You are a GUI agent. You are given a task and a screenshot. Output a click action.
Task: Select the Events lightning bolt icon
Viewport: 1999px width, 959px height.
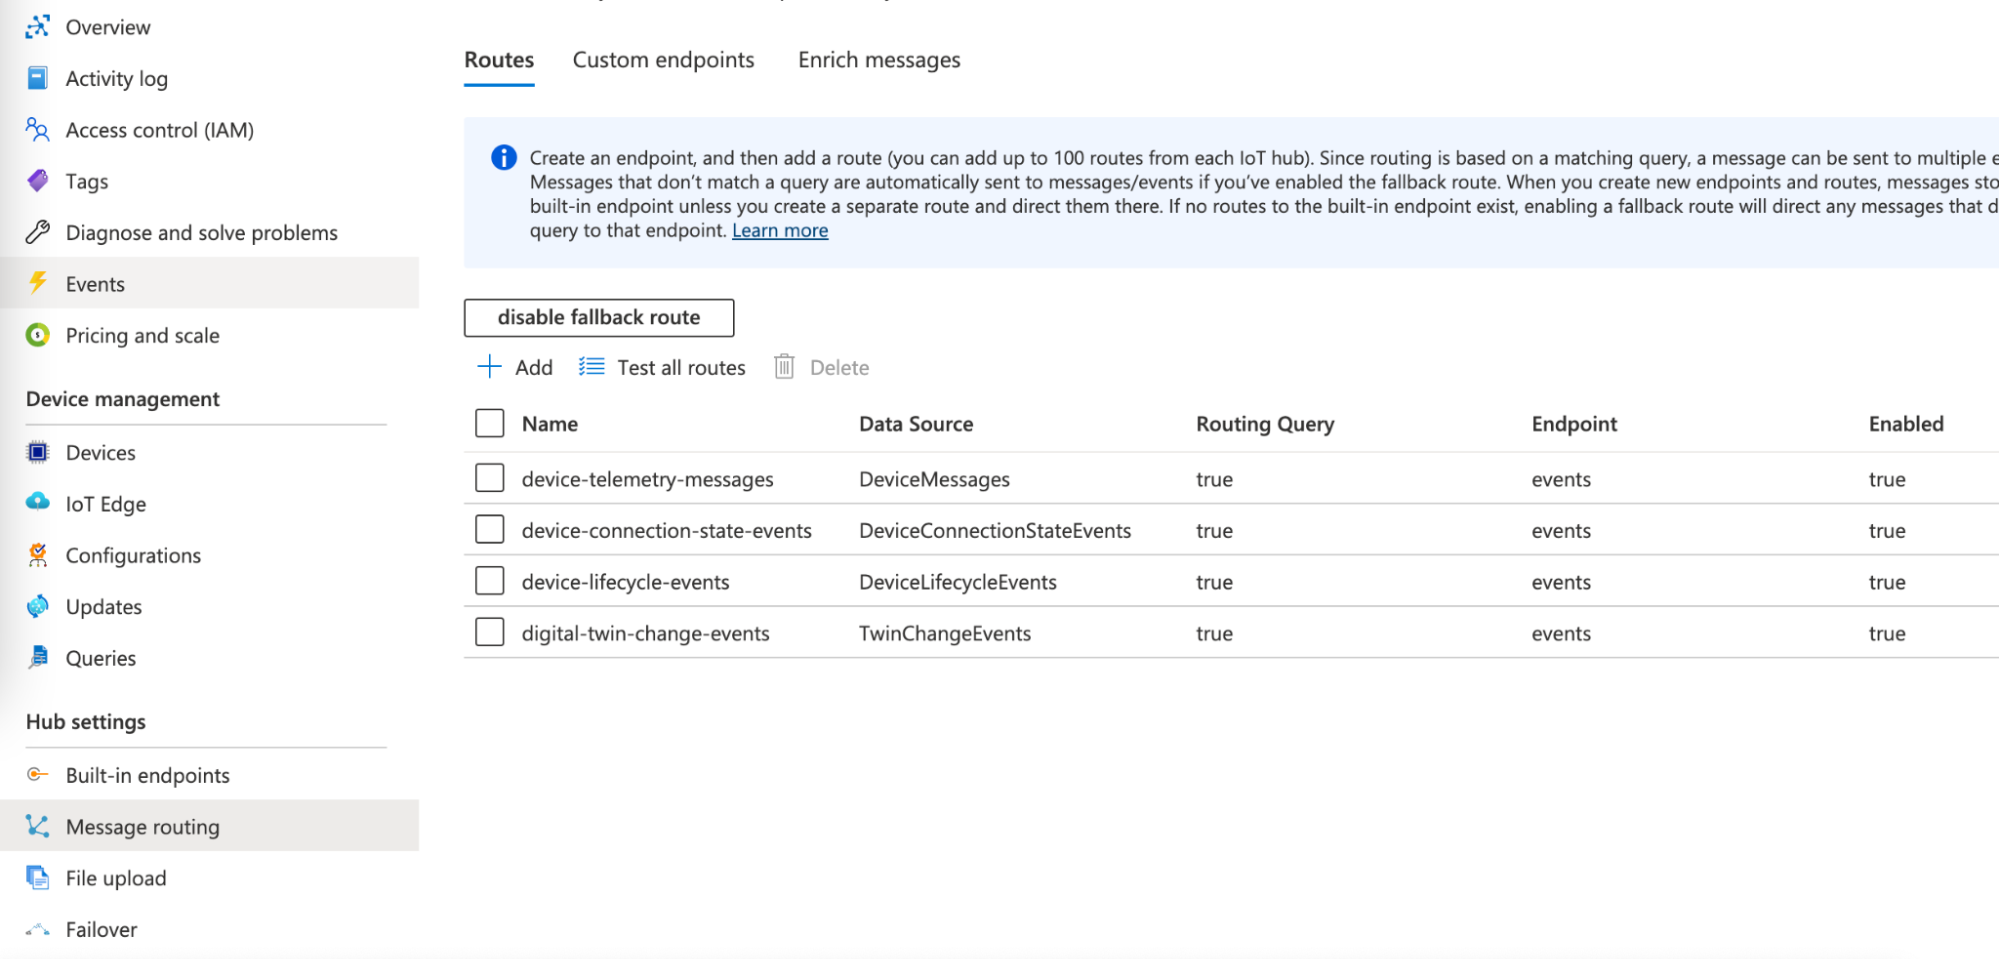(37, 283)
